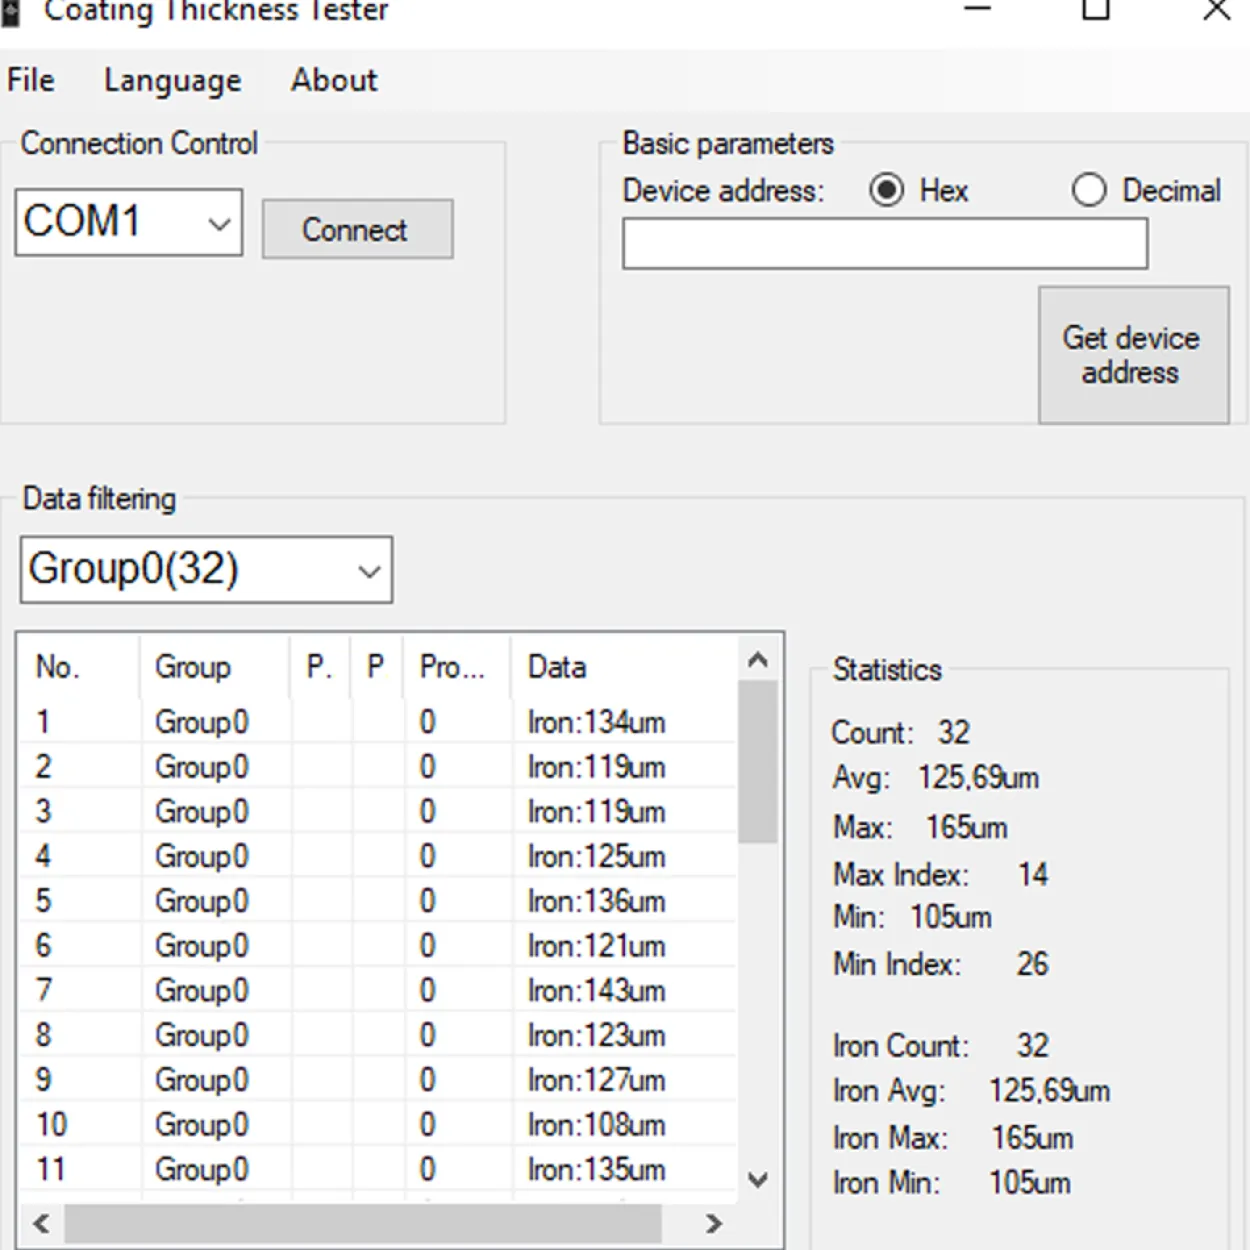
Task: Select the Hex radio button
Action: (887, 190)
